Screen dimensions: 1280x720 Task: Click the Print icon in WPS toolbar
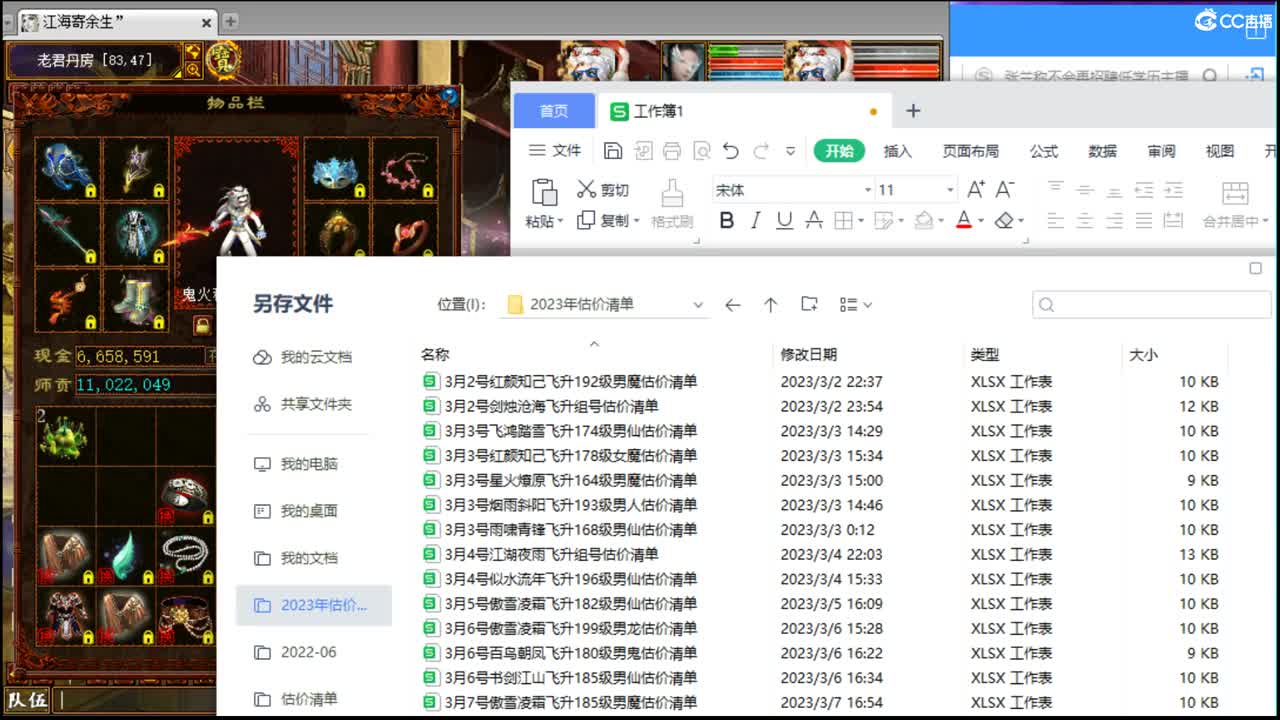pyautogui.click(x=672, y=151)
